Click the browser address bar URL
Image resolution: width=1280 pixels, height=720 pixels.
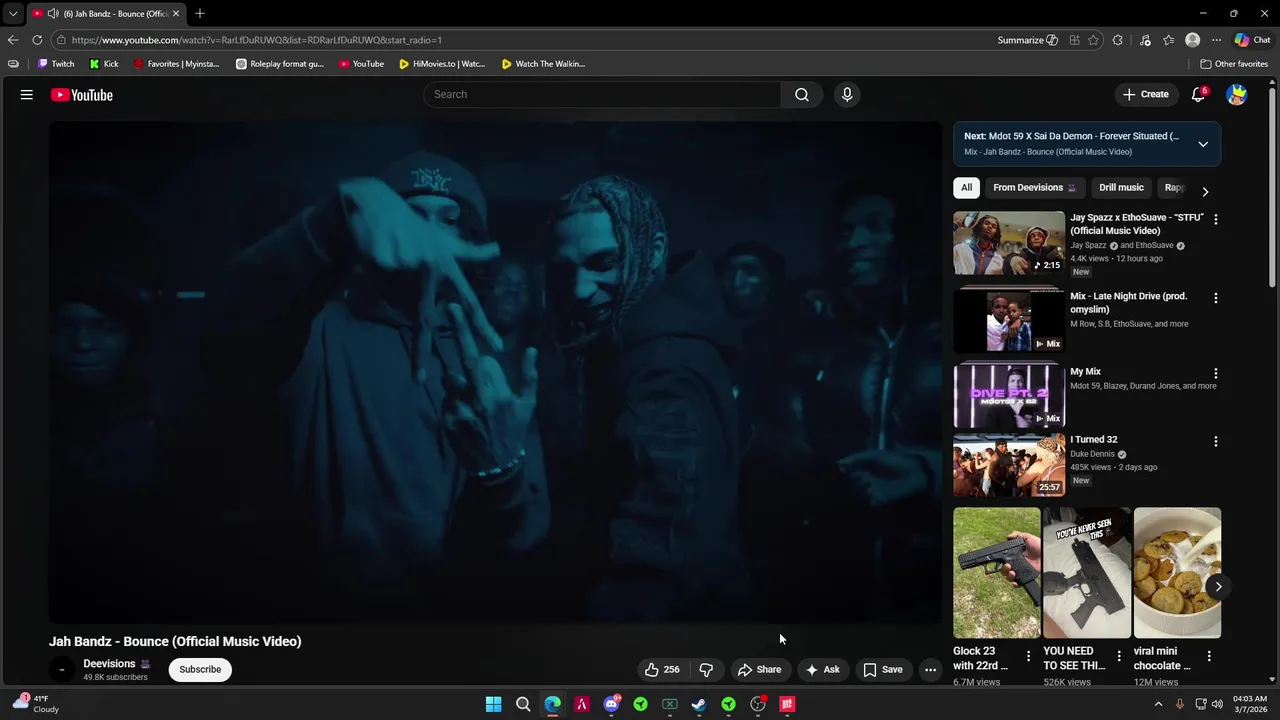tap(257, 40)
